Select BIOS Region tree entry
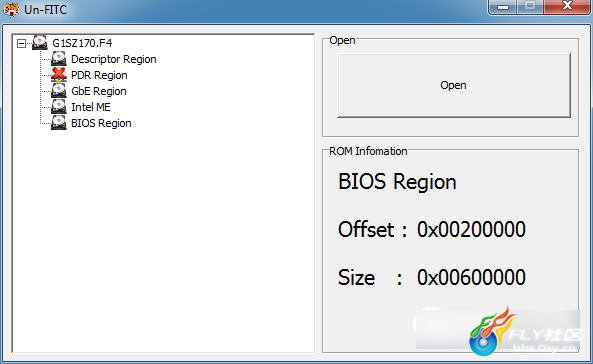Screen dimensions: 593x364 coord(101,123)
